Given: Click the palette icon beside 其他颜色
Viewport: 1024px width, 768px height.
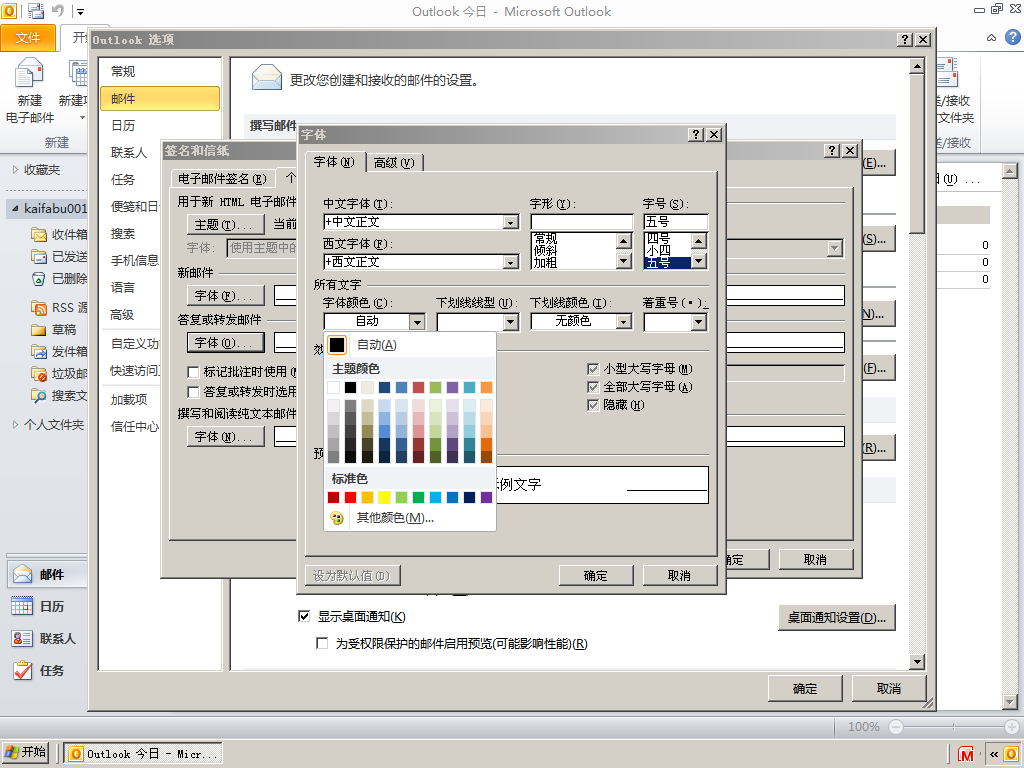Looking at the screenshot, I should (337, 518).
